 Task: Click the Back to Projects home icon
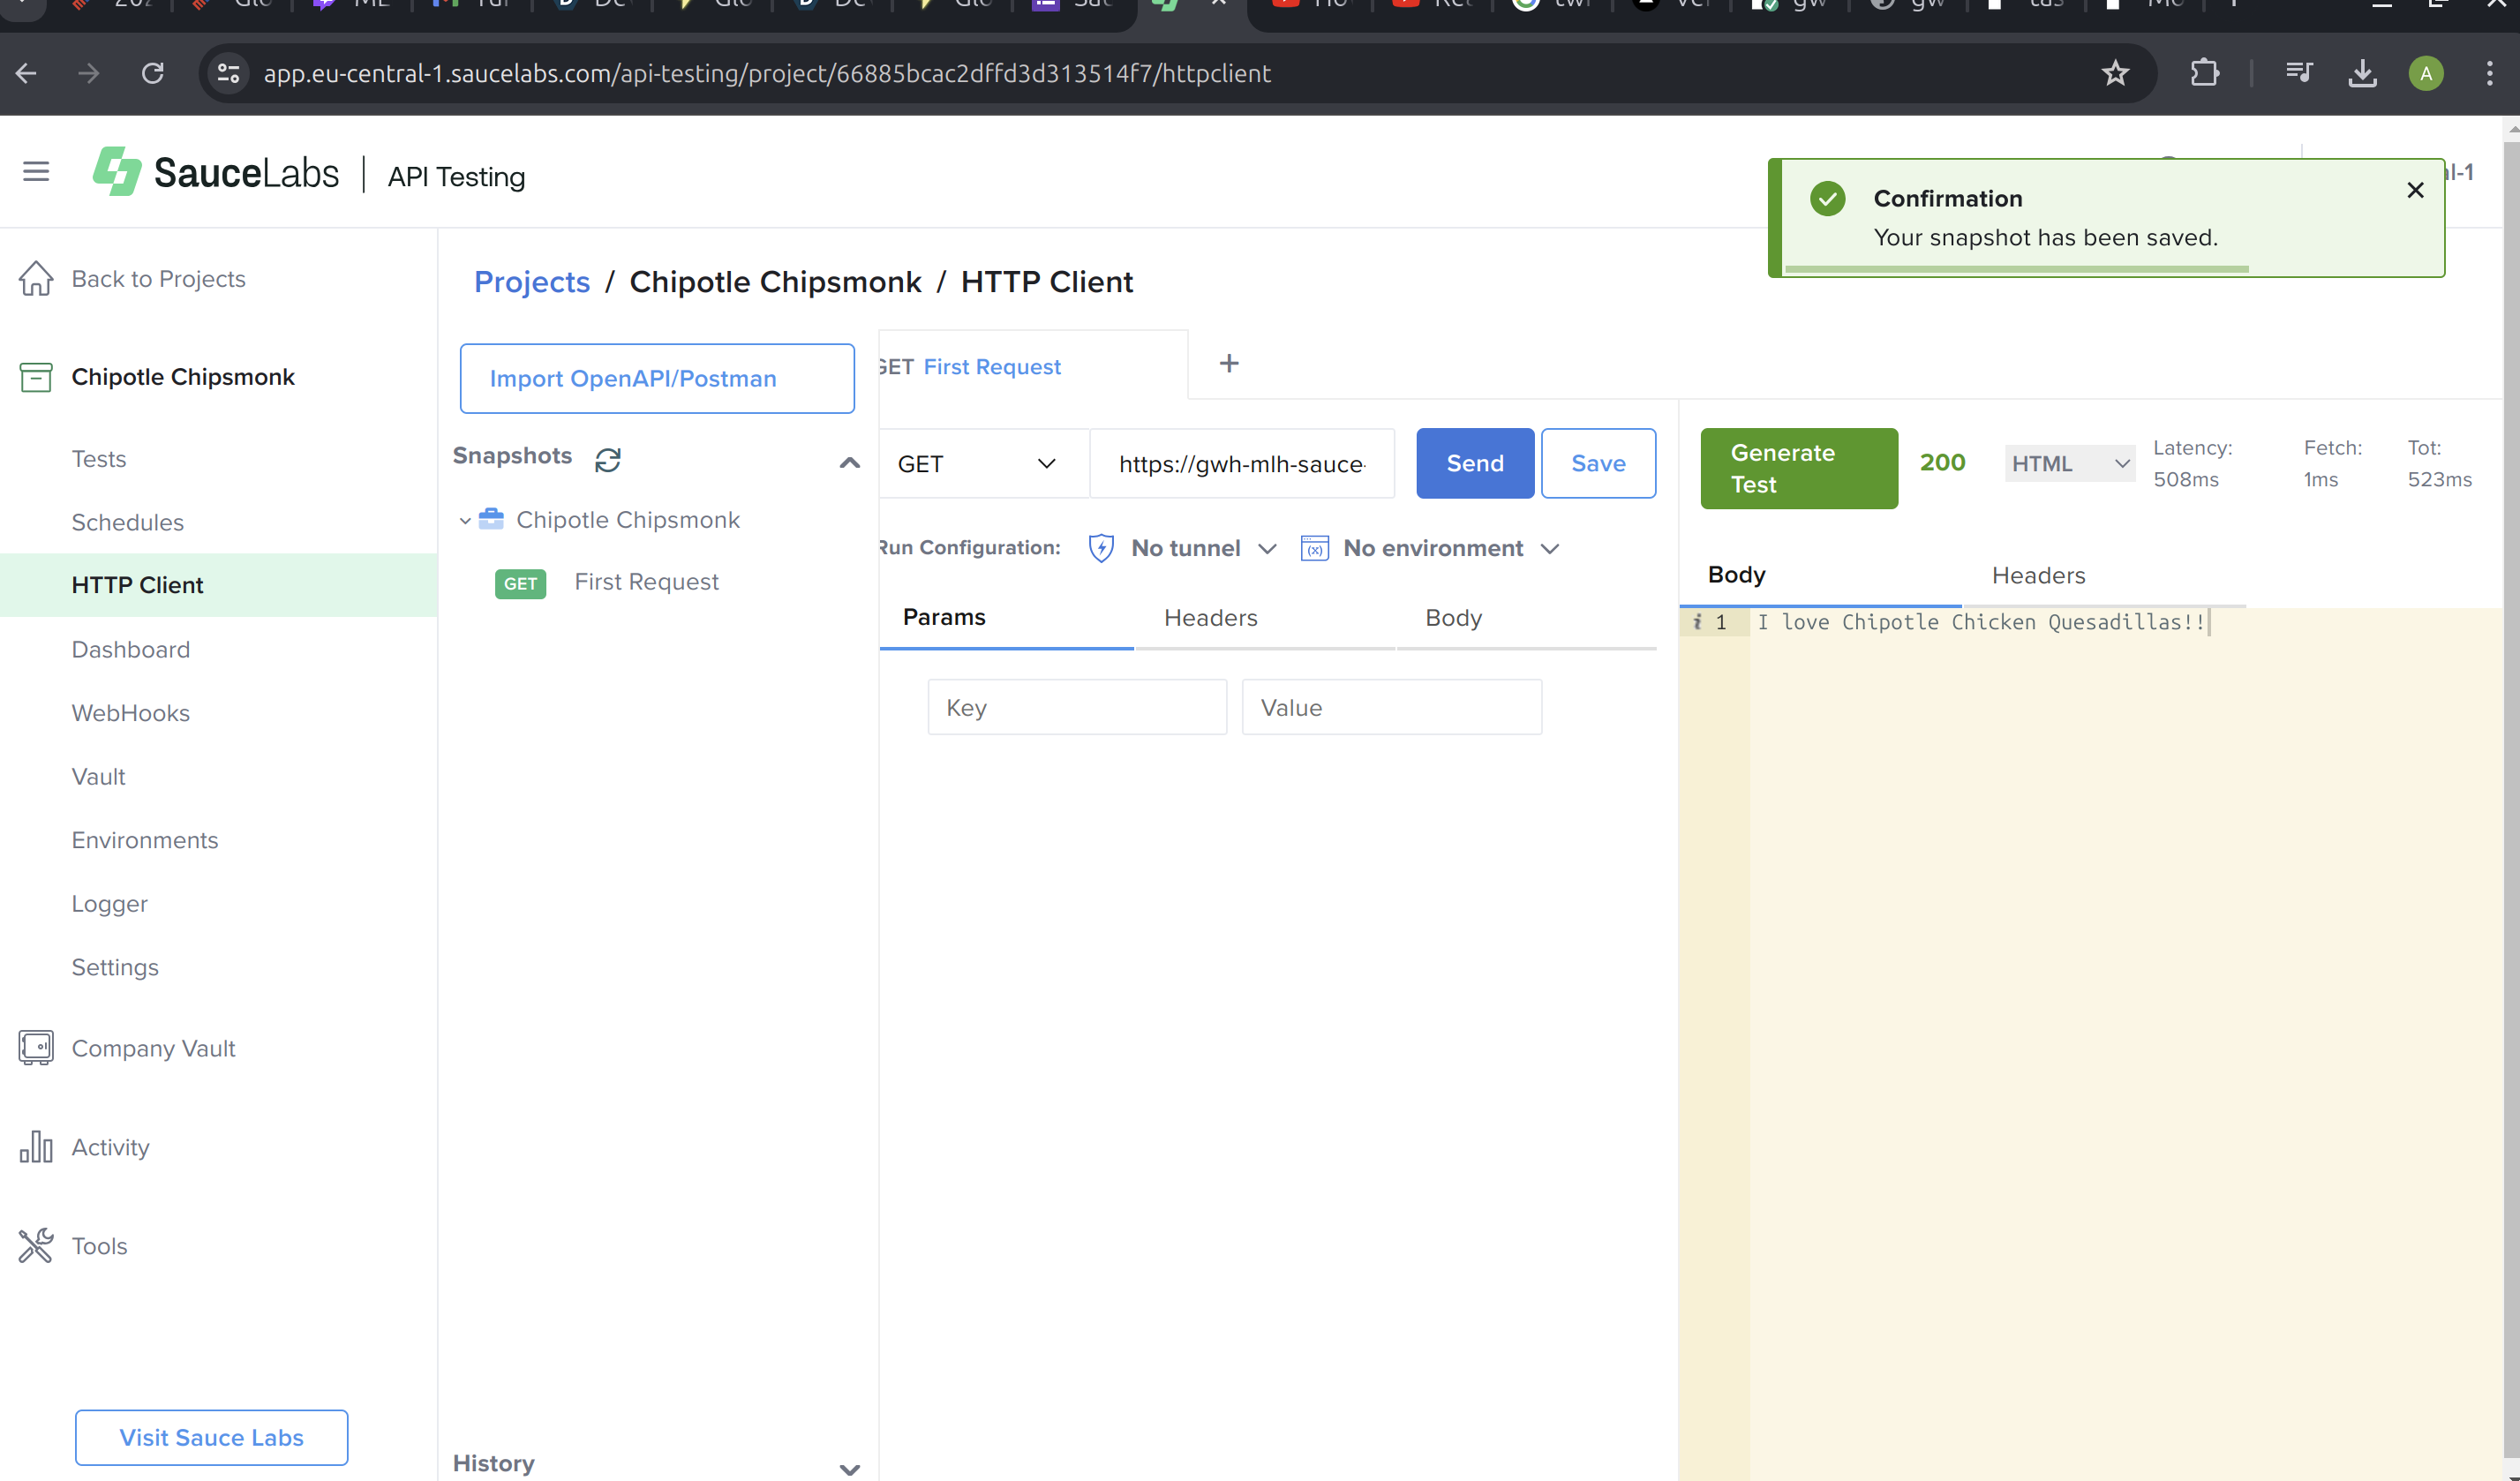[36, 279]
